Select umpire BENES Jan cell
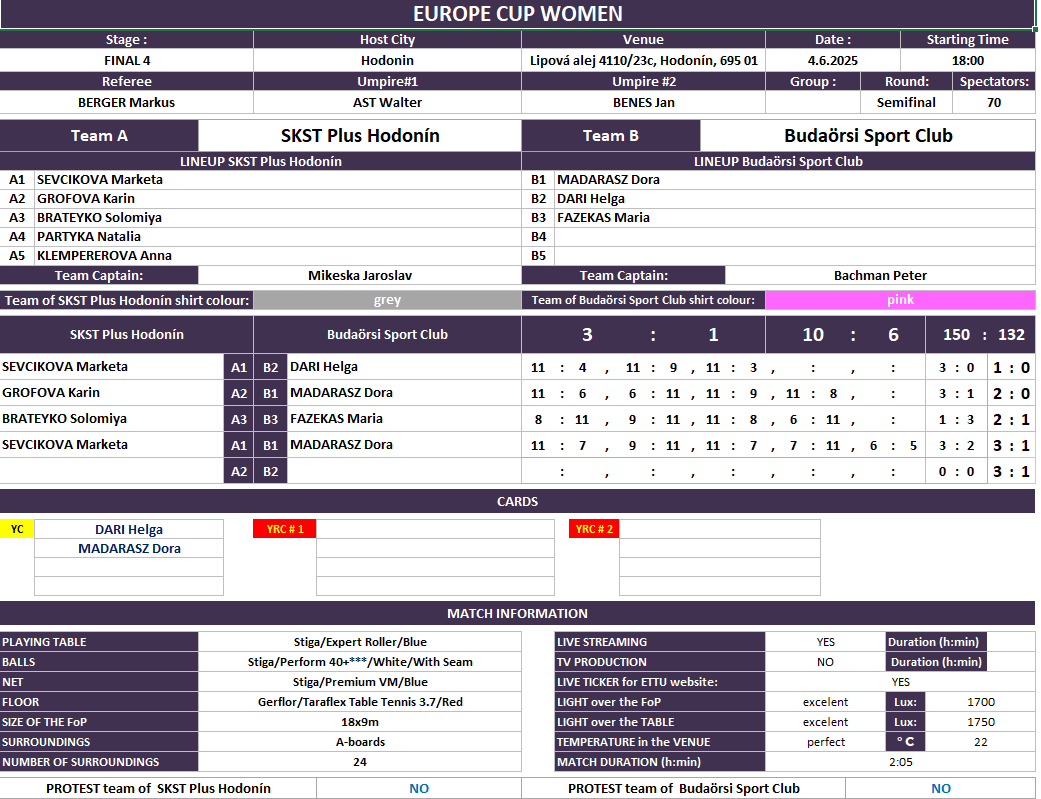 (643, 102)
